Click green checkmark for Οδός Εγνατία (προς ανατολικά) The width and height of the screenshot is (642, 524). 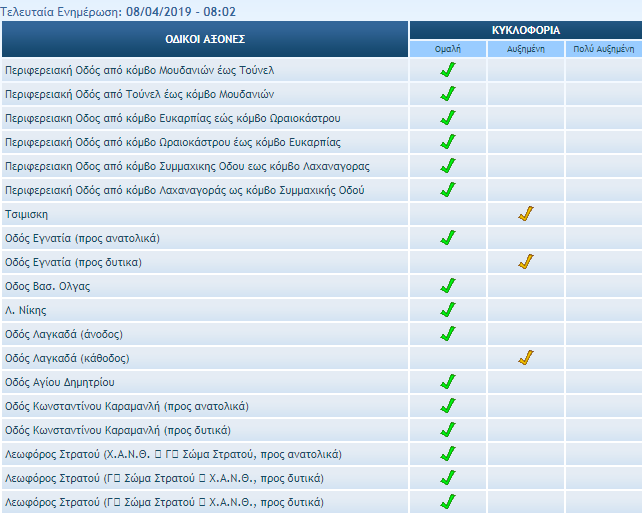click(x=448, y=238)
